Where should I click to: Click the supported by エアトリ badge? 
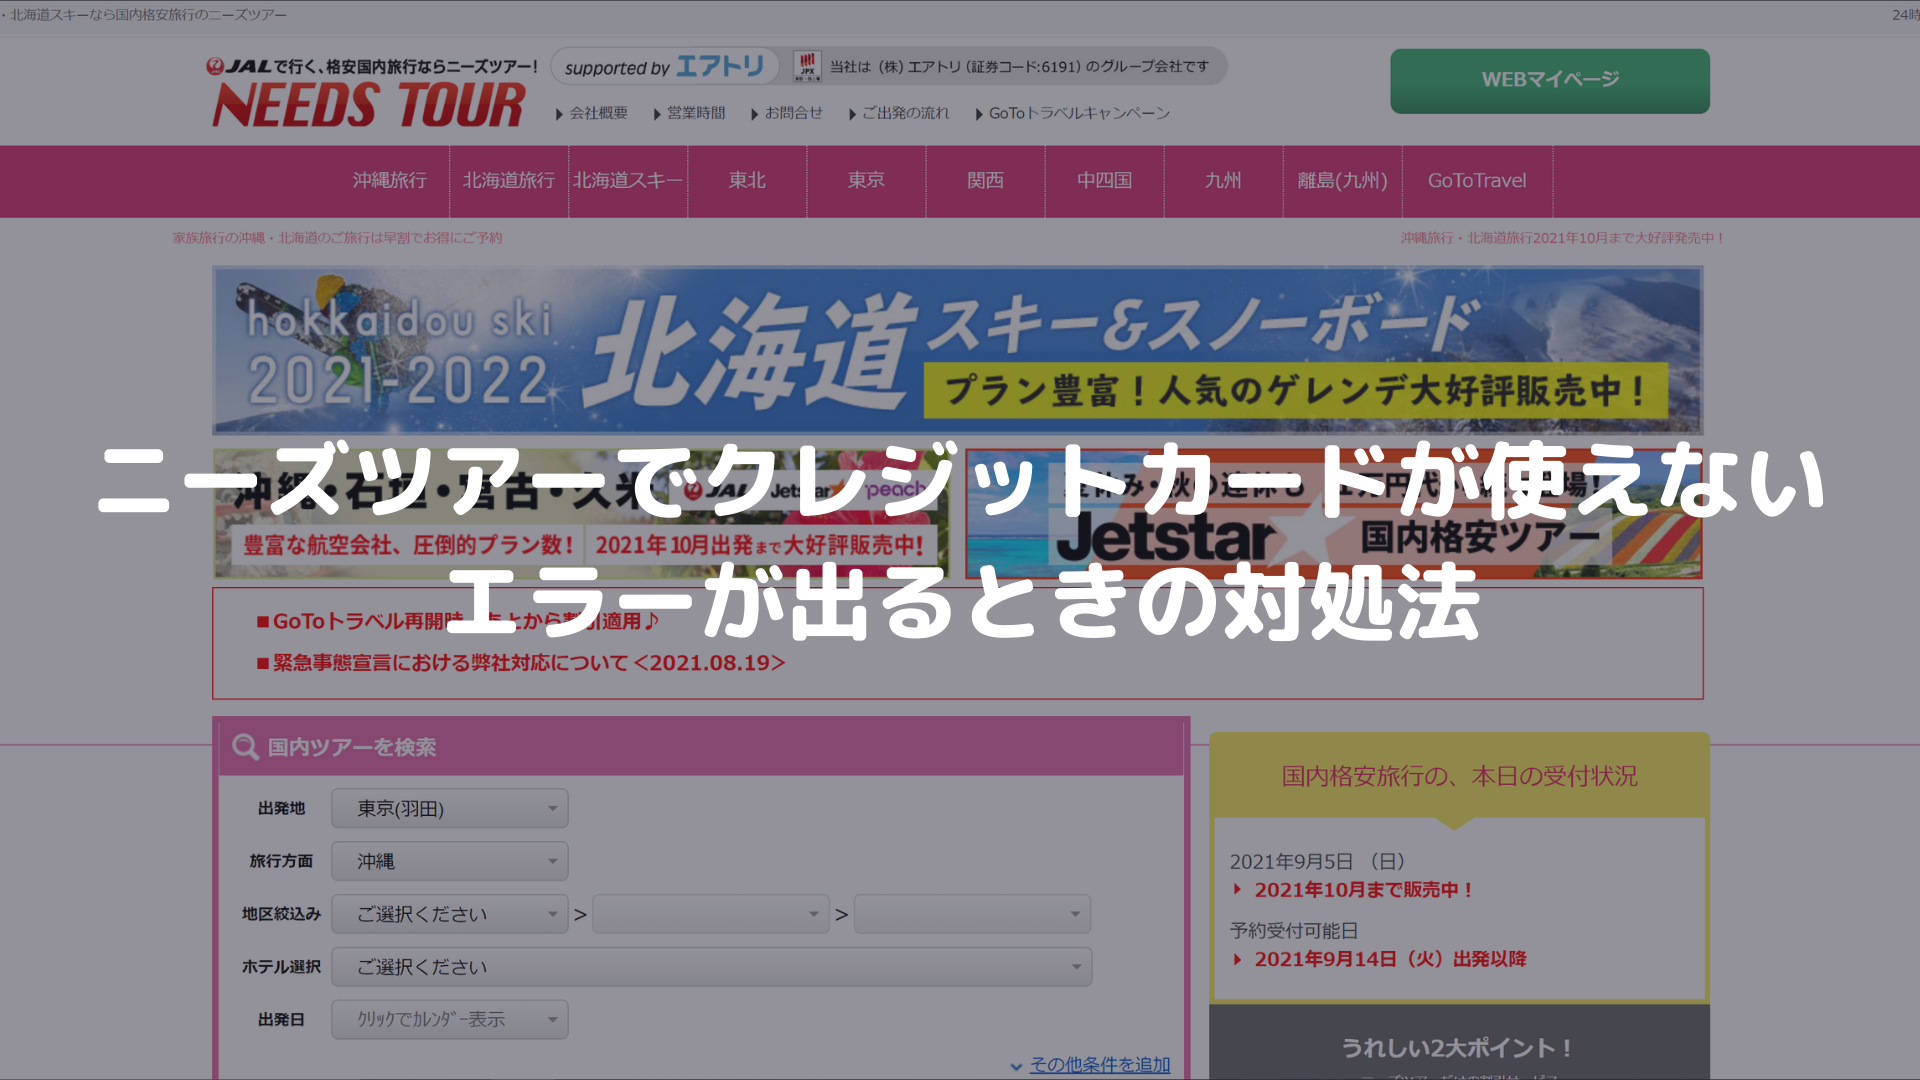(665, 67)
